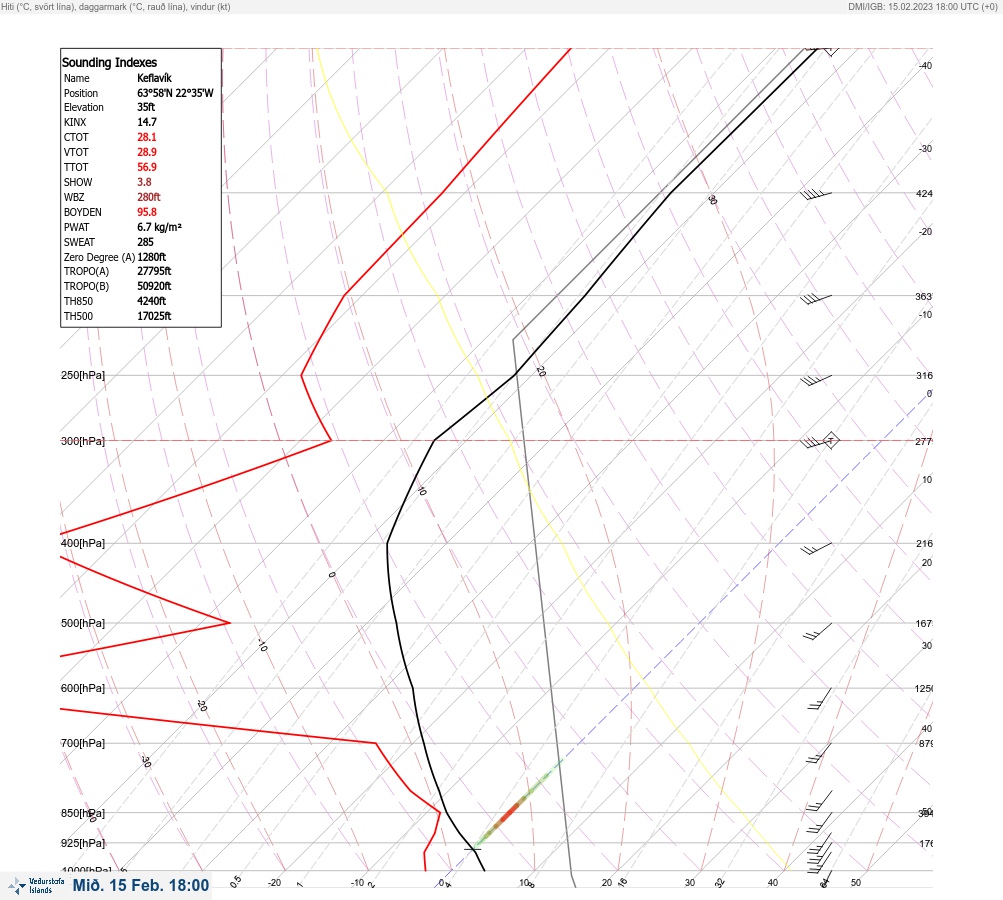Click the 'Sounding Indexes' table title
The image size is (1003, 900).
[109, 62]
